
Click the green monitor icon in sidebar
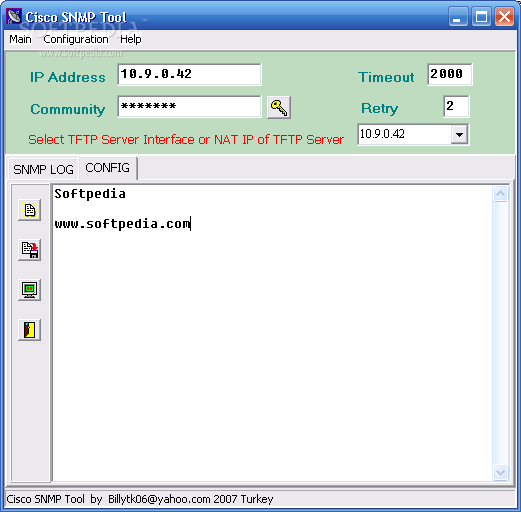click(x=30, y=290)
